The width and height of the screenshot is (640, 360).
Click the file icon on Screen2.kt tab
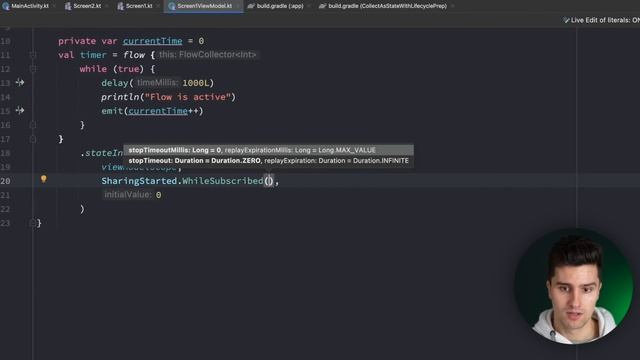coord(68,6)
